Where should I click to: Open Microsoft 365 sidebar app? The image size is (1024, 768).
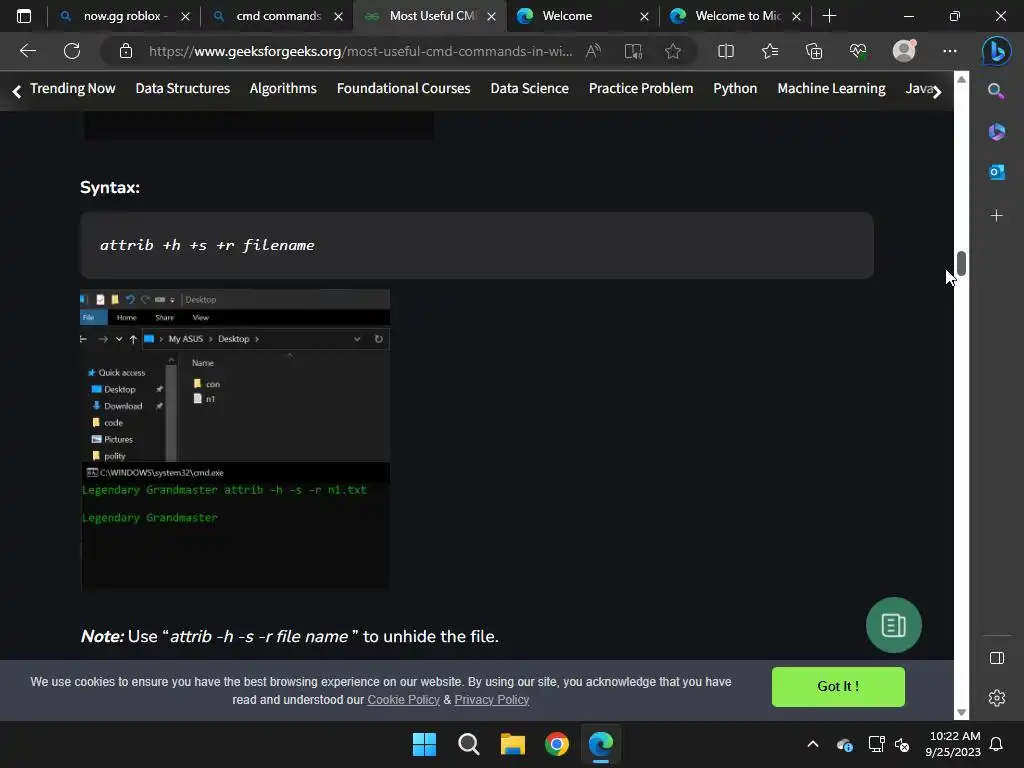pos(997,131)
